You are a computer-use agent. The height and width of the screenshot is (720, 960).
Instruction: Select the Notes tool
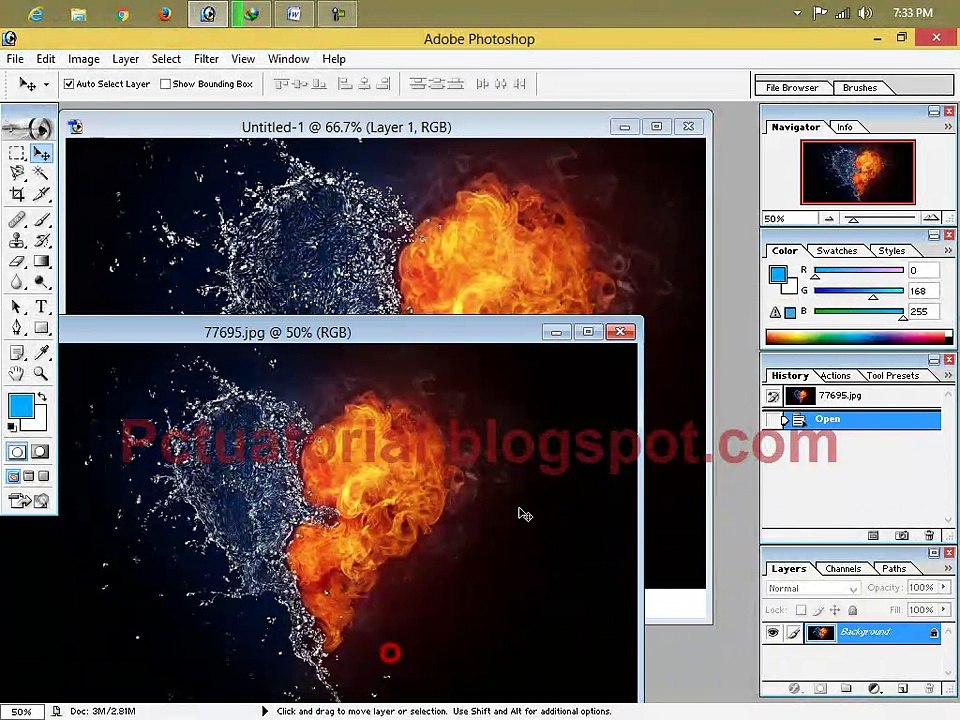coord(17,352)
